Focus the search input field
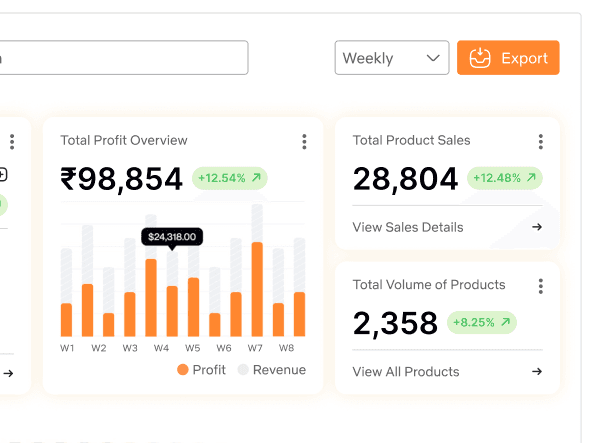 coord(123,58)
